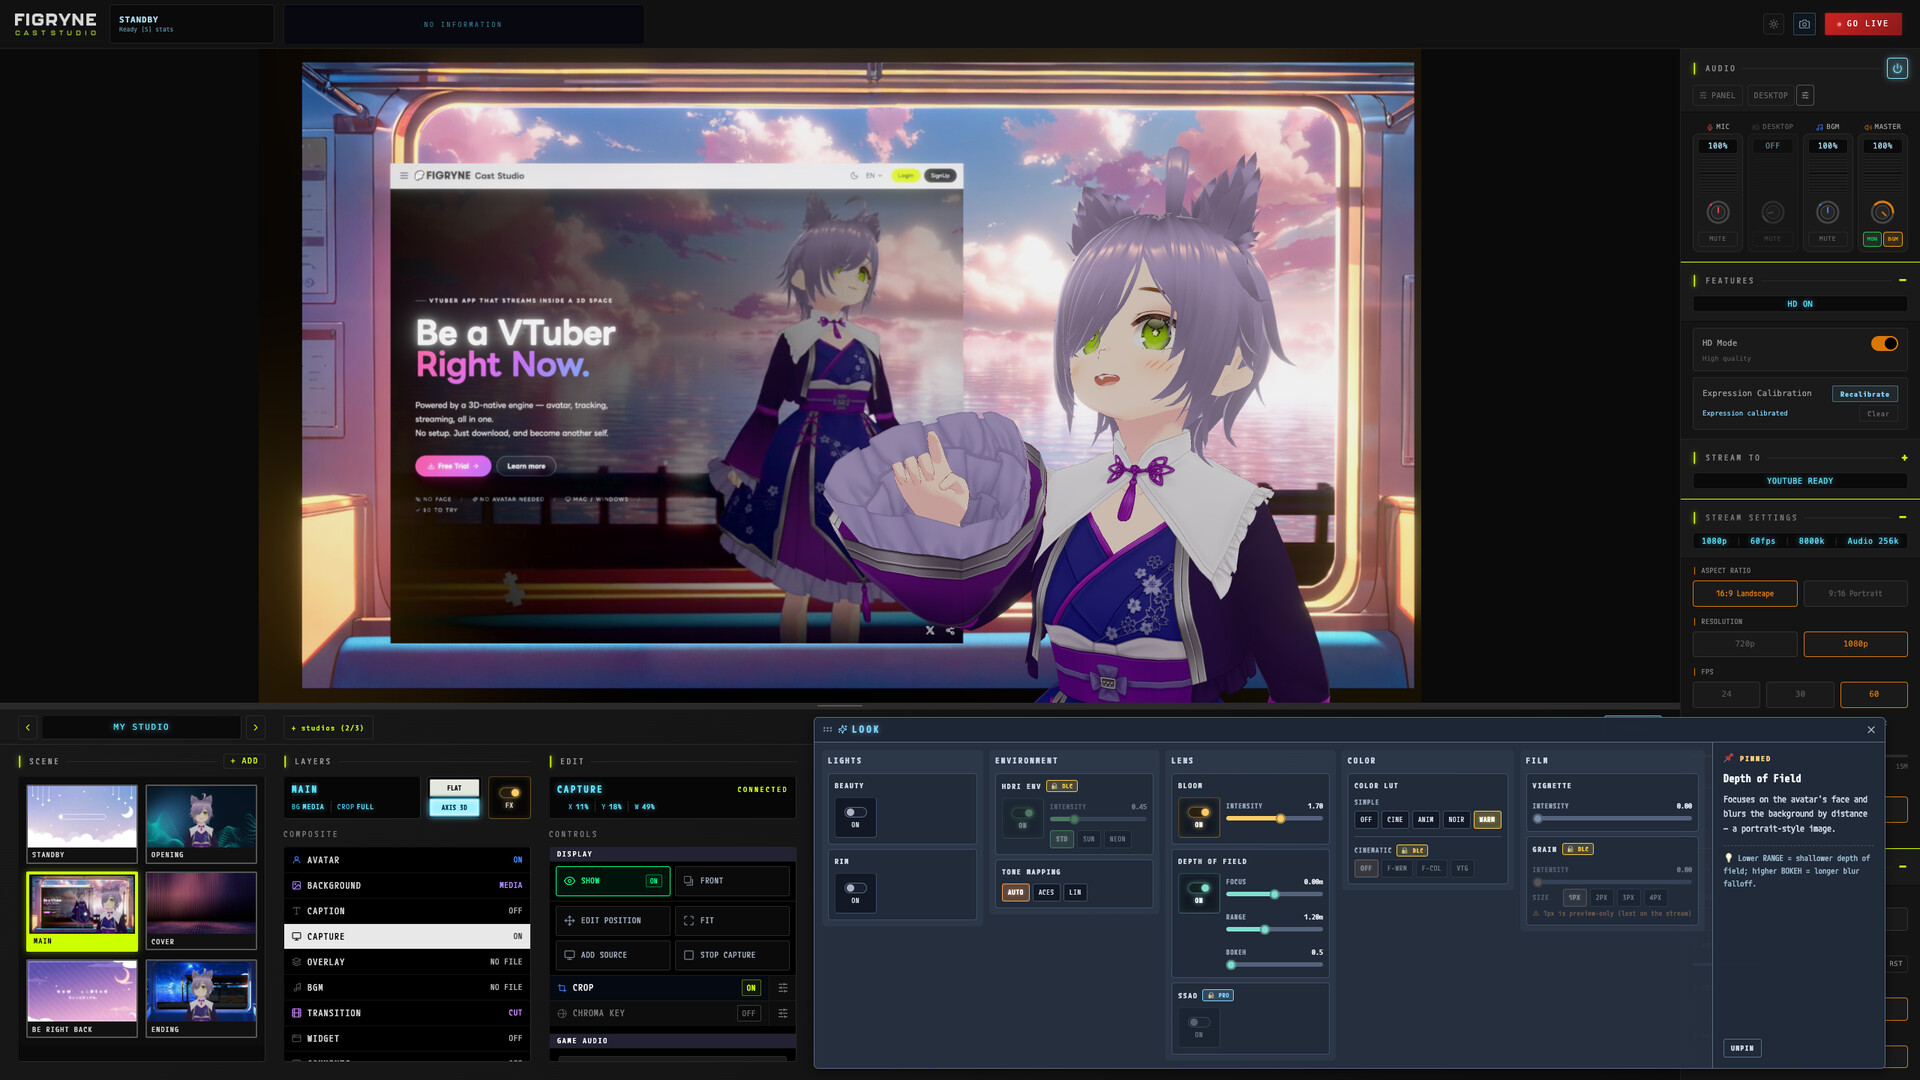Open CROP settings sliders icon

[783, 988]
